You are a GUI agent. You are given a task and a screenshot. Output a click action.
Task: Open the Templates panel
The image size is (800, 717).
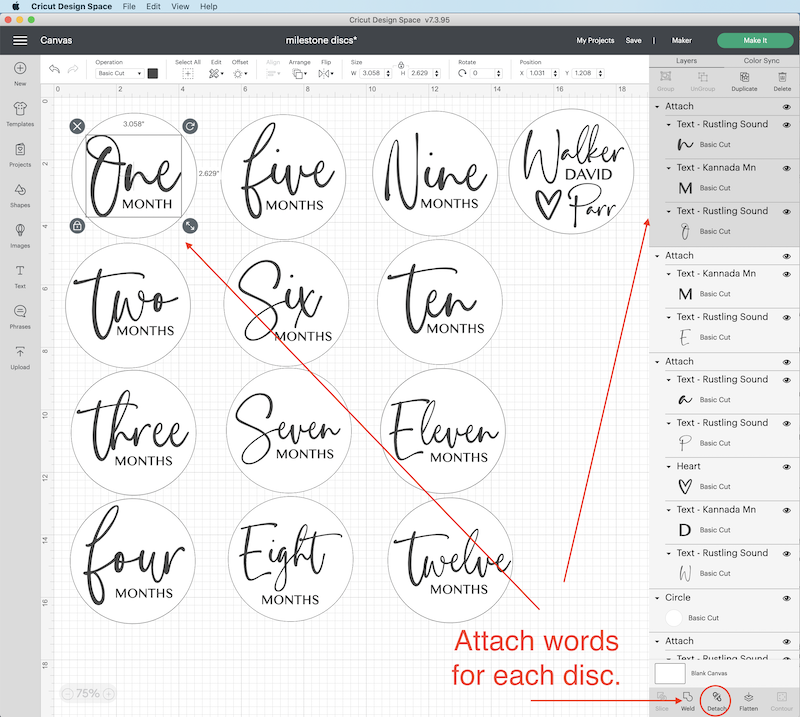point(20,114)
